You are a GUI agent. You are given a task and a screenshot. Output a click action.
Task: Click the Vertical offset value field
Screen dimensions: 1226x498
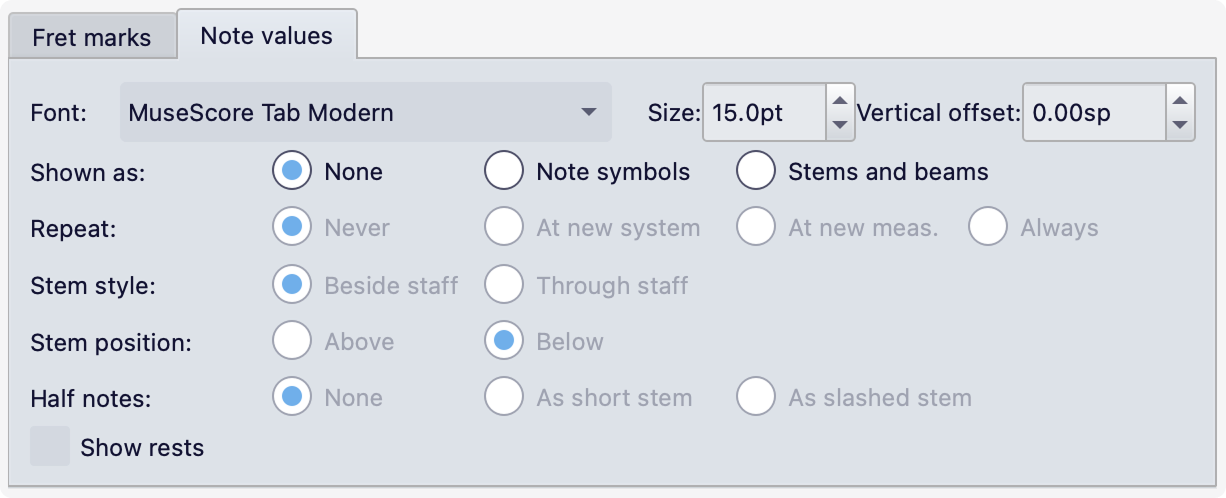1093,112
